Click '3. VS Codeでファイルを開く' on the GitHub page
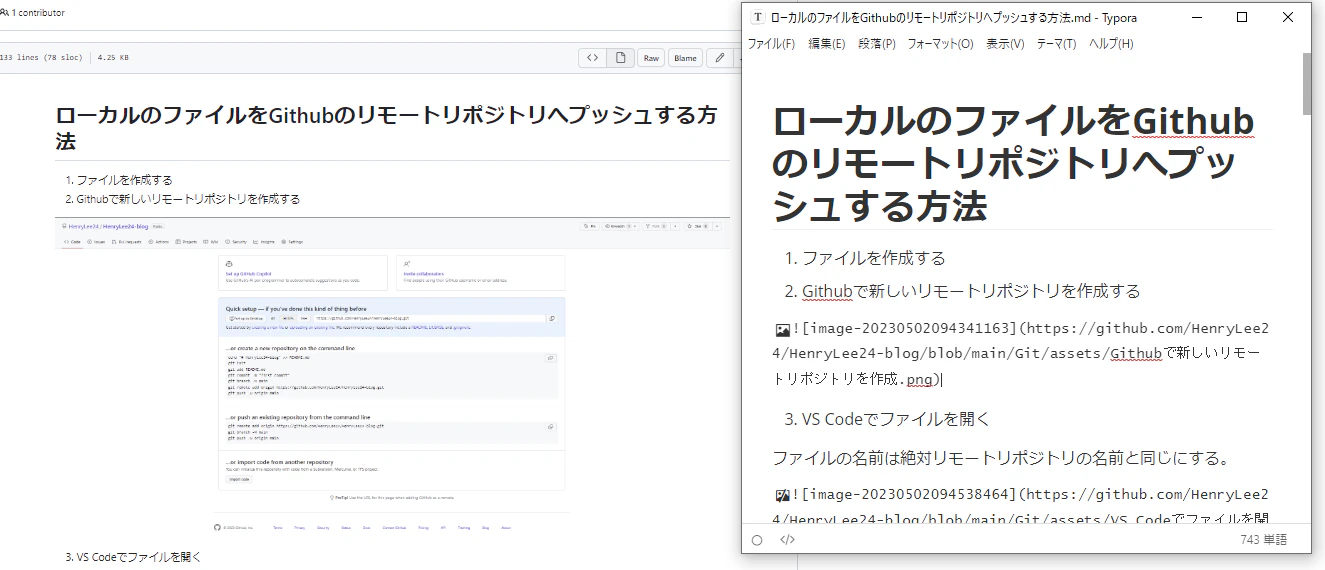The width and height of the screenshot is (1325, 570). tap(133, 556)
